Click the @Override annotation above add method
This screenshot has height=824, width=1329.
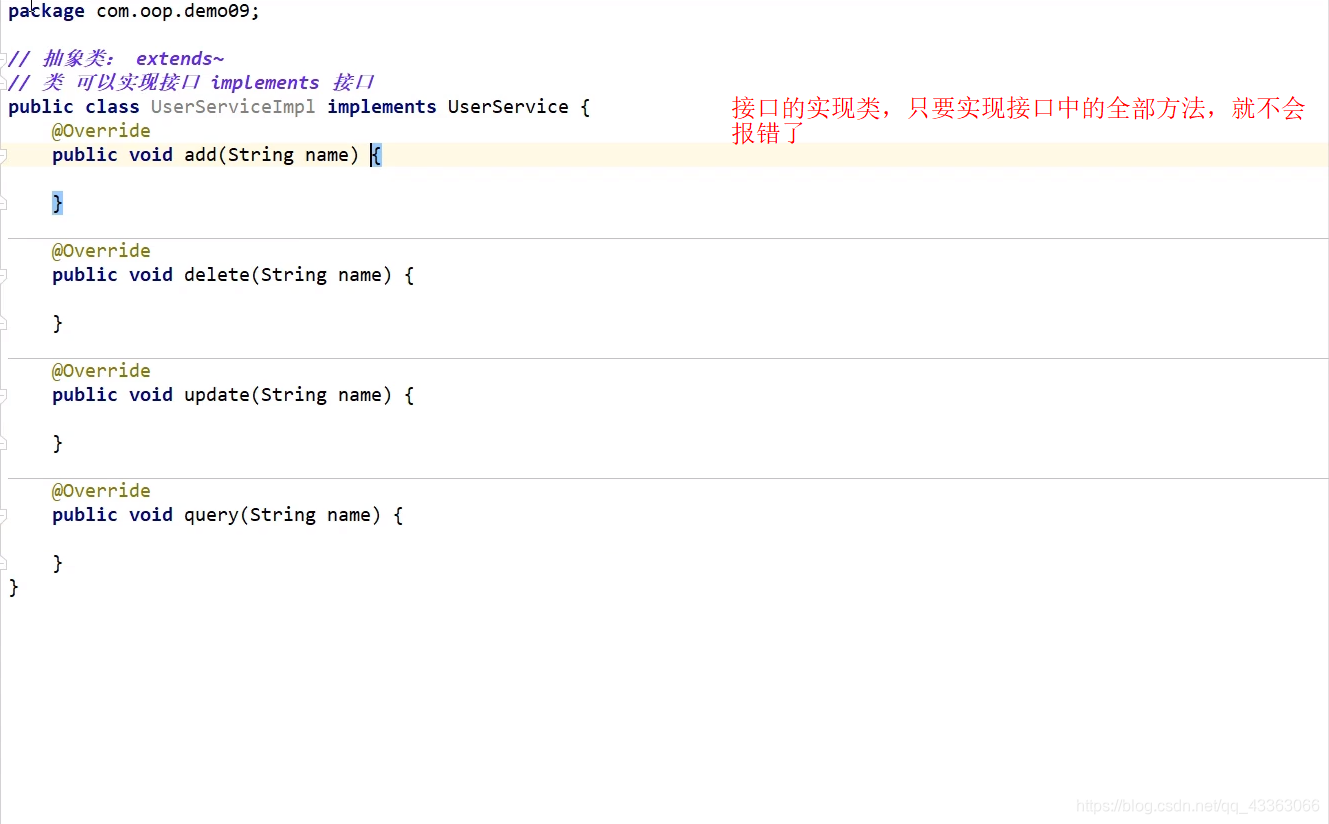pyautogui.click(x=101, y=131)
